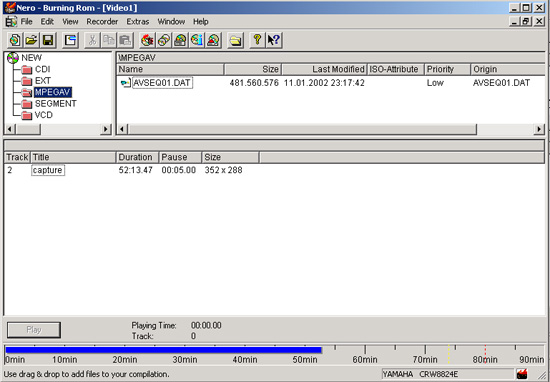Screen dimensions: 550x382
Task: Click the Track column header
Action: (17, 157)
